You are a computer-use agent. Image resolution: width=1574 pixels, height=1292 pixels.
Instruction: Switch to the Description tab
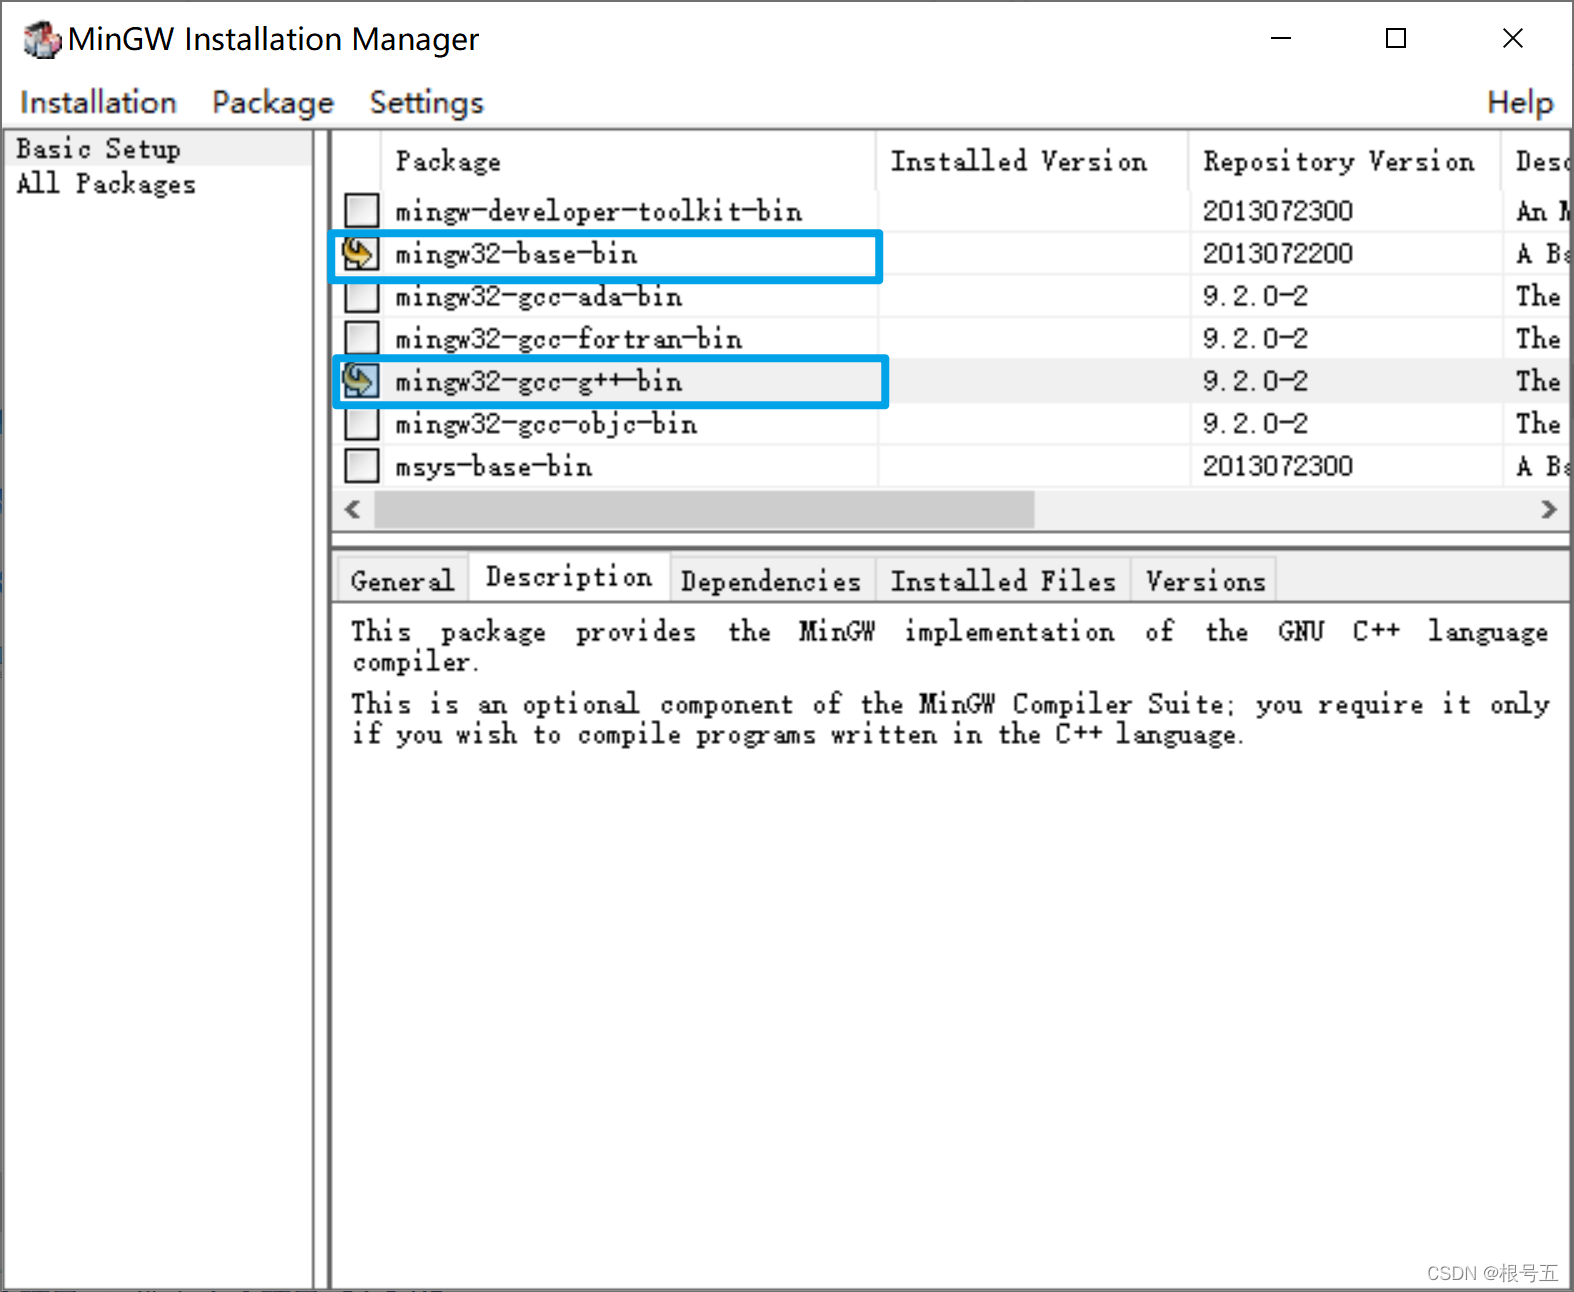(568, 577)
